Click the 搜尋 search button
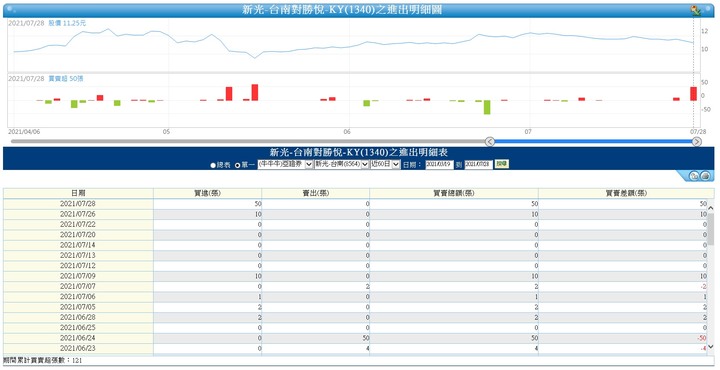 (501, 164)
